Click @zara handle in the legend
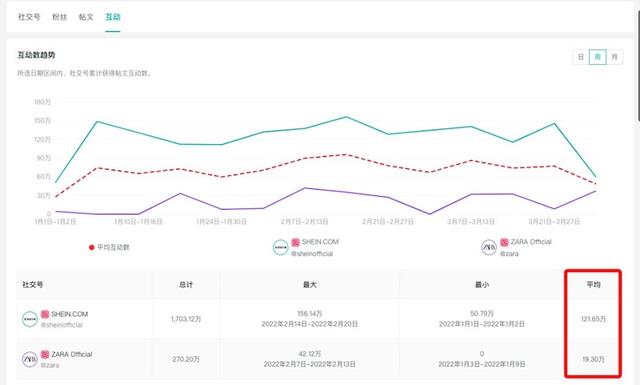The image size is (640, 385). coord(509,254)
